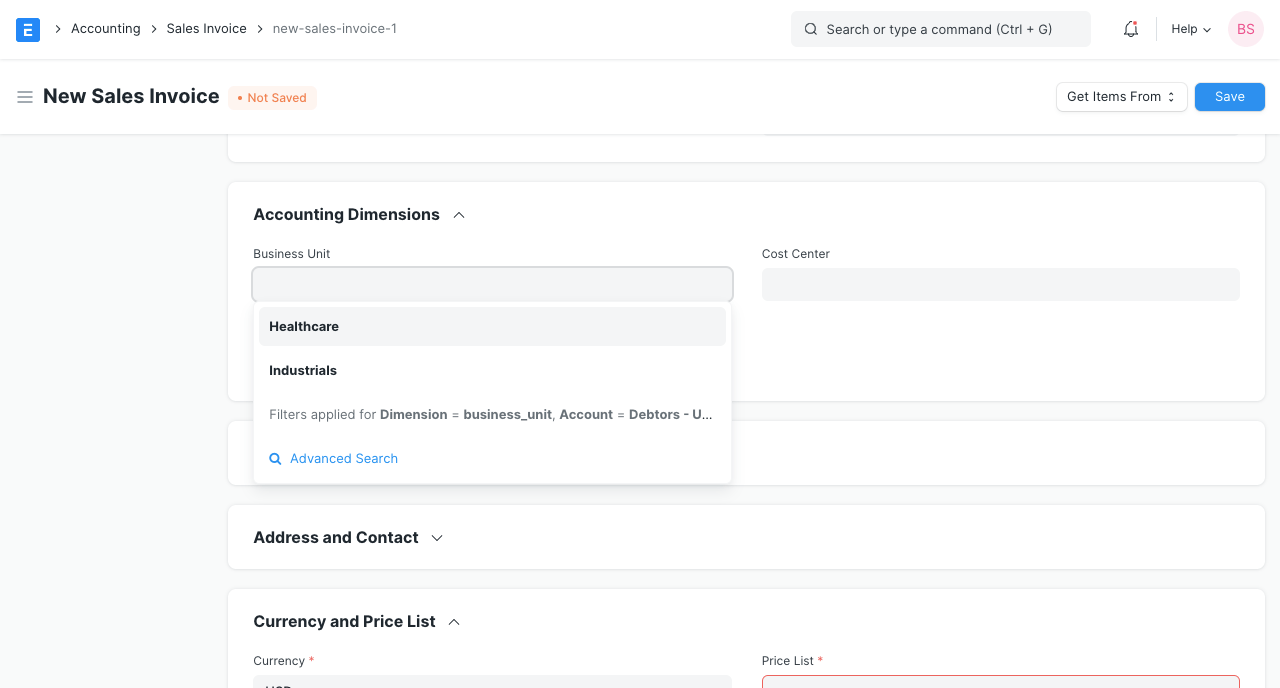The image size is (1280, 688).
Task: Open the notifications bell
Action: [1130, 29]
